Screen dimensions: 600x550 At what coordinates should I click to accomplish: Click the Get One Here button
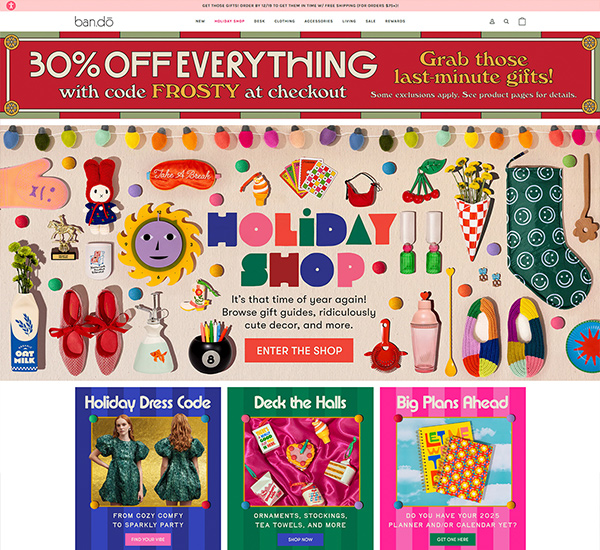(453, 539)
